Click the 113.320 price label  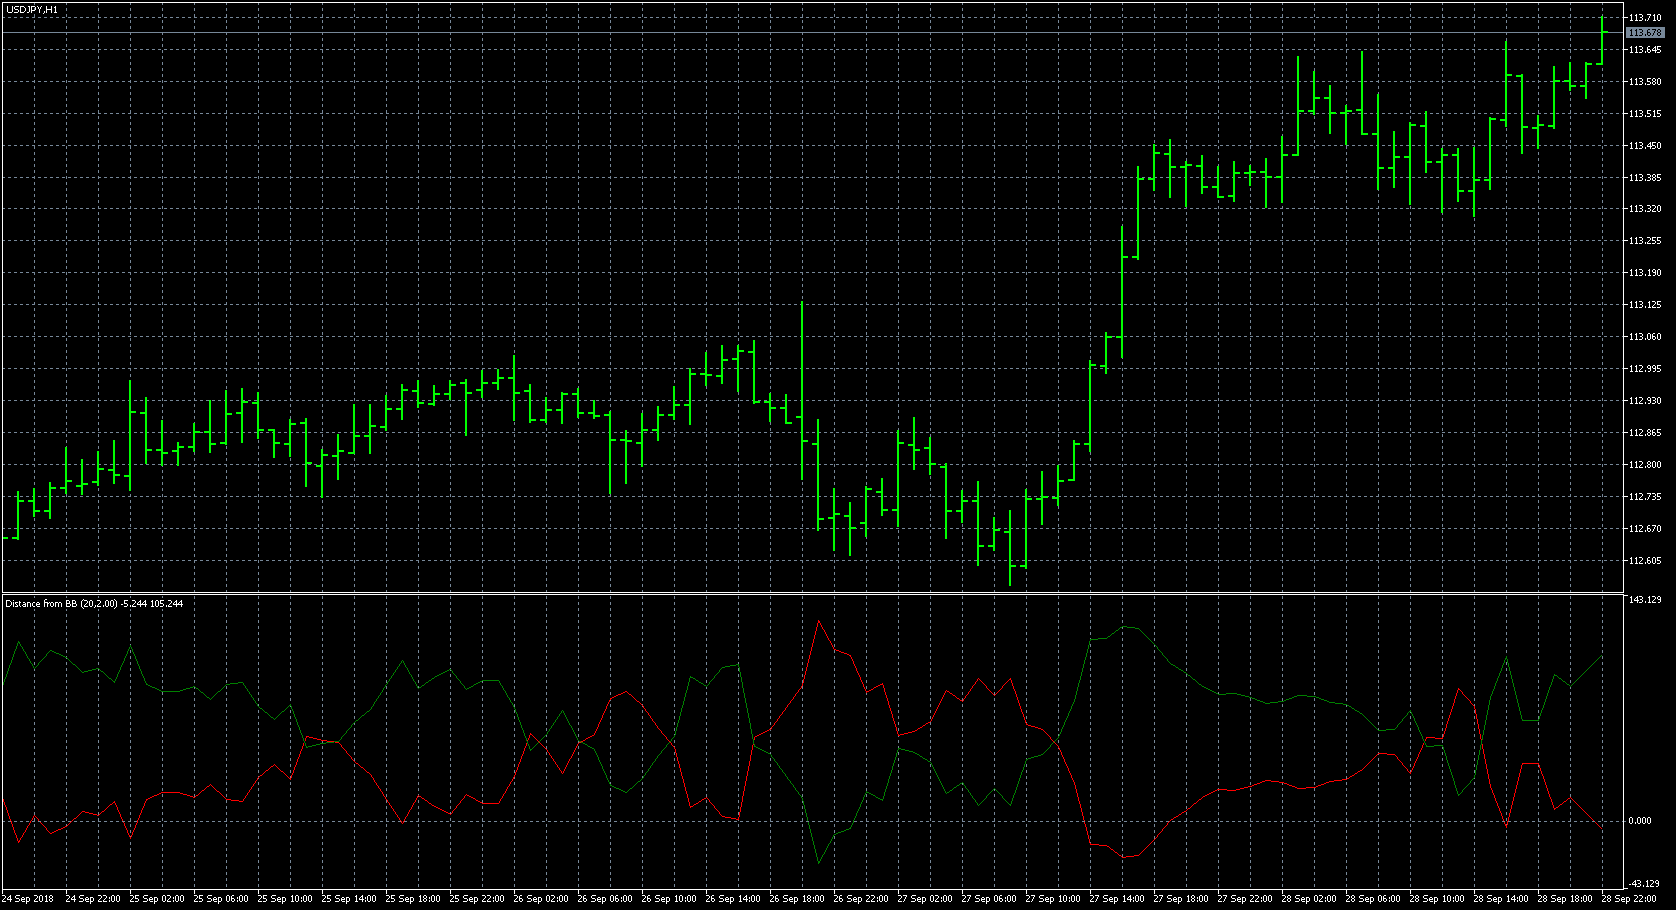(1645, 209)
